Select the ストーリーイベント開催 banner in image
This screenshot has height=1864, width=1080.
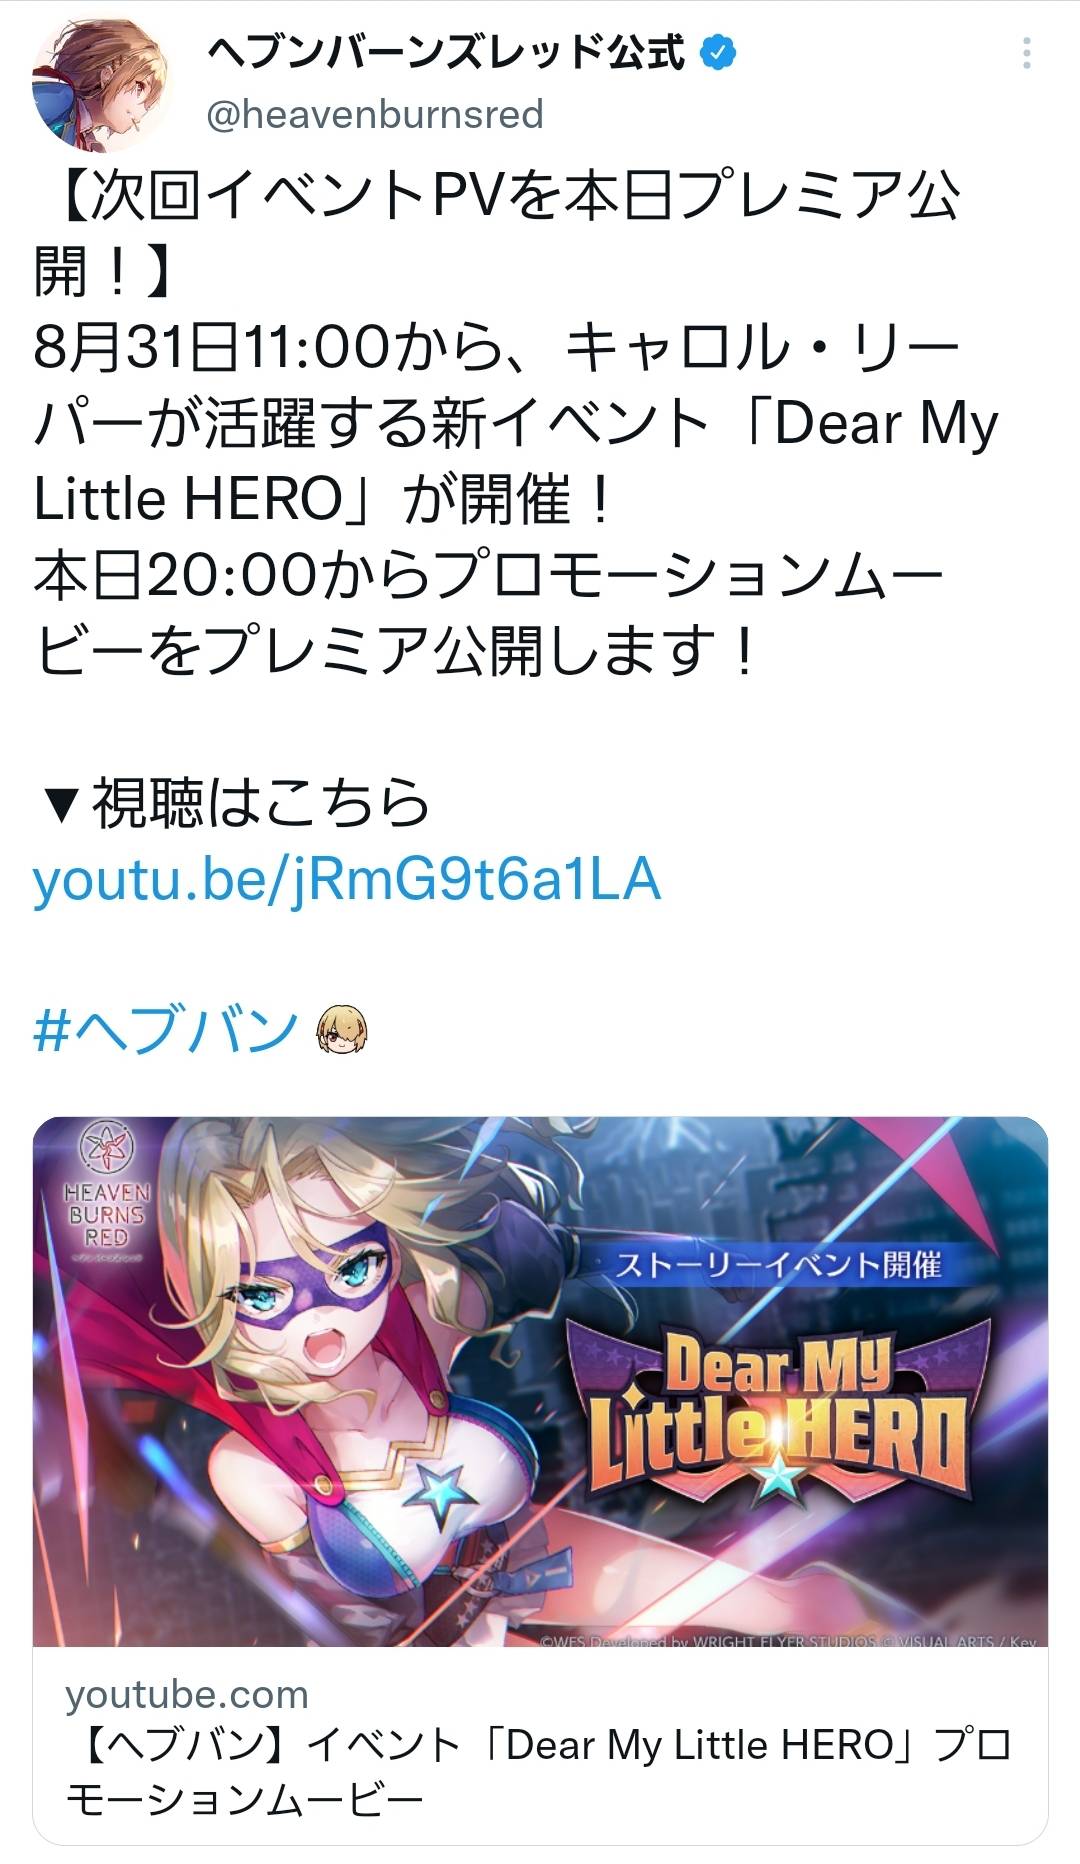[x=778, y=1265]
